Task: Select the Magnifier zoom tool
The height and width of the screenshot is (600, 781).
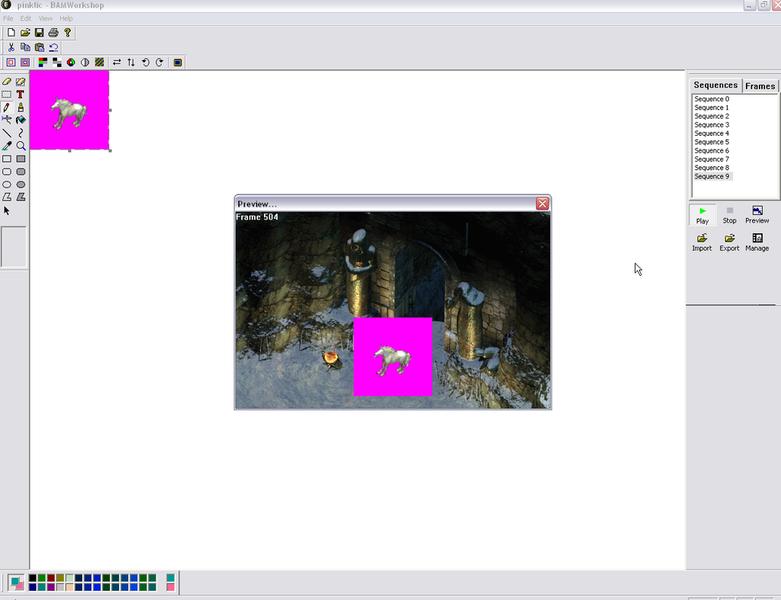Action: pos(20,146)
